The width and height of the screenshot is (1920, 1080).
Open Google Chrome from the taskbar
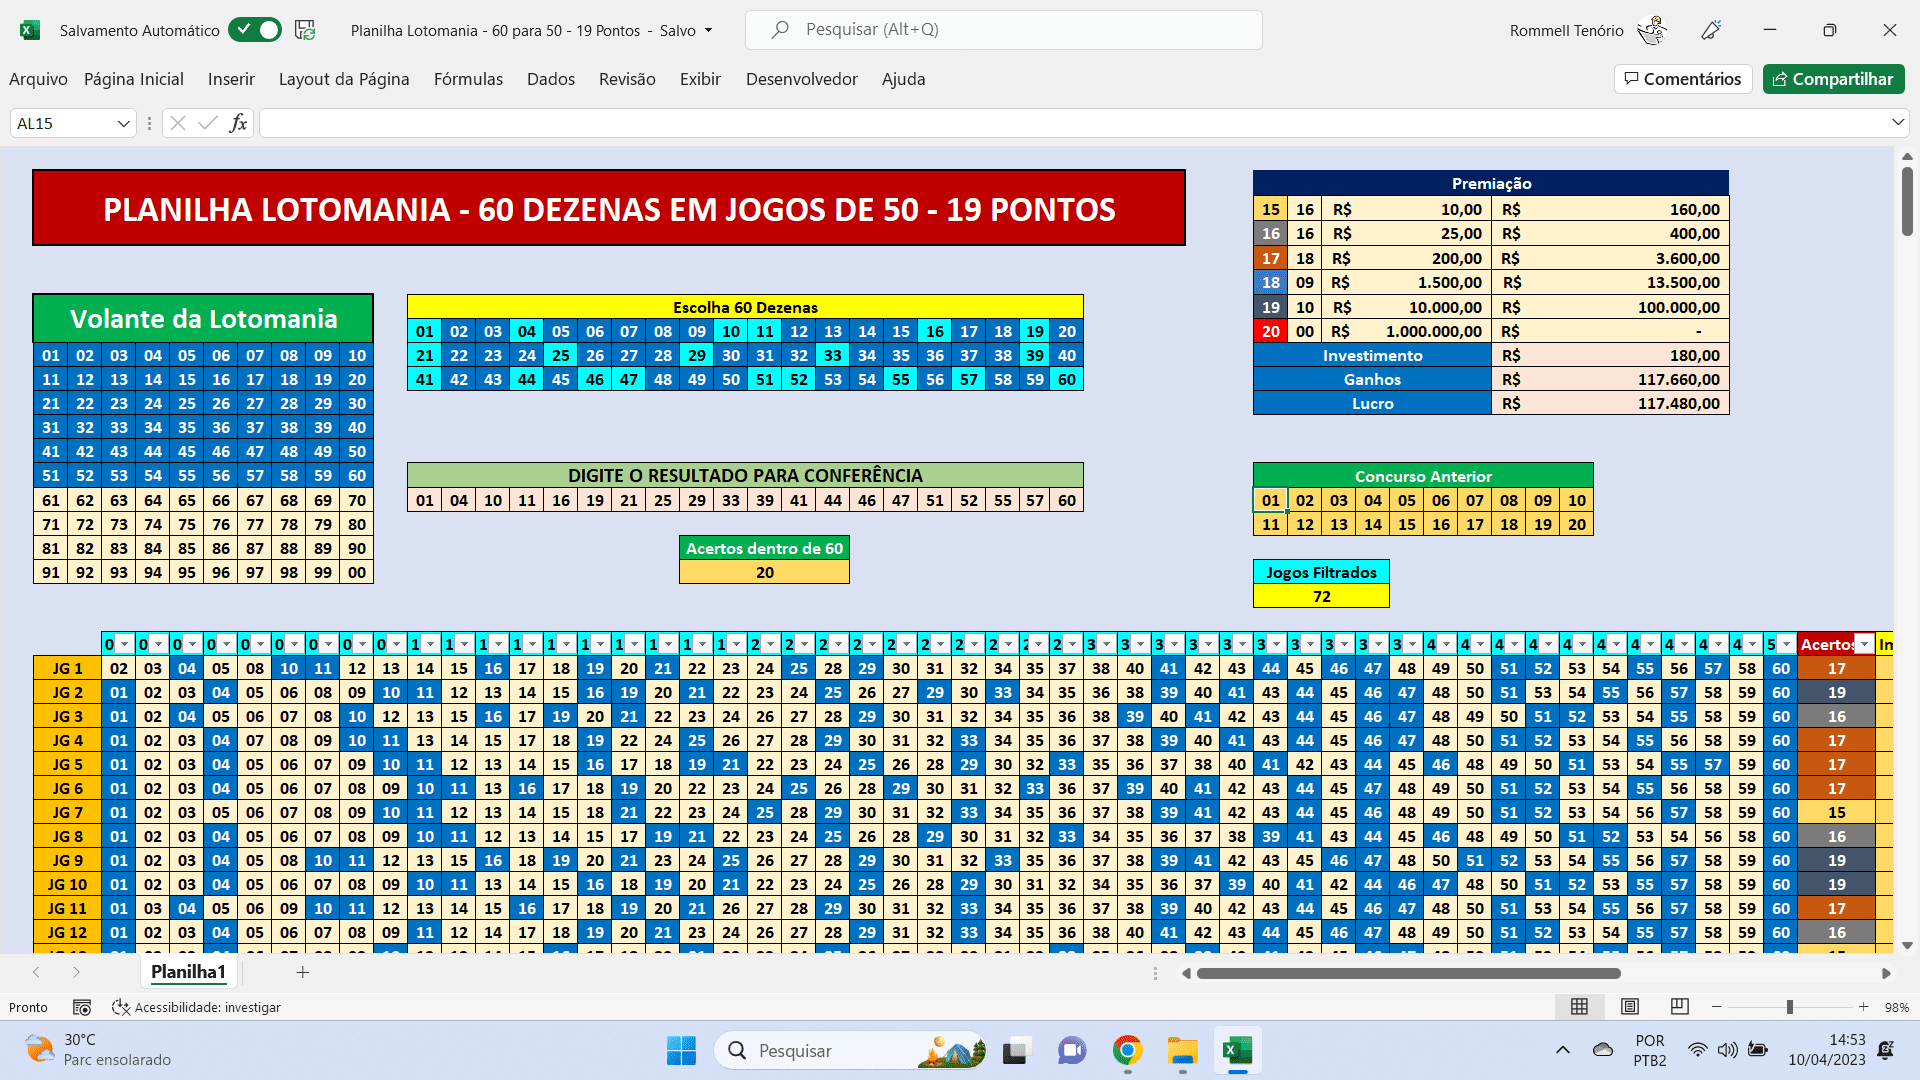pyautogui.click(x=1128, y=1051)
